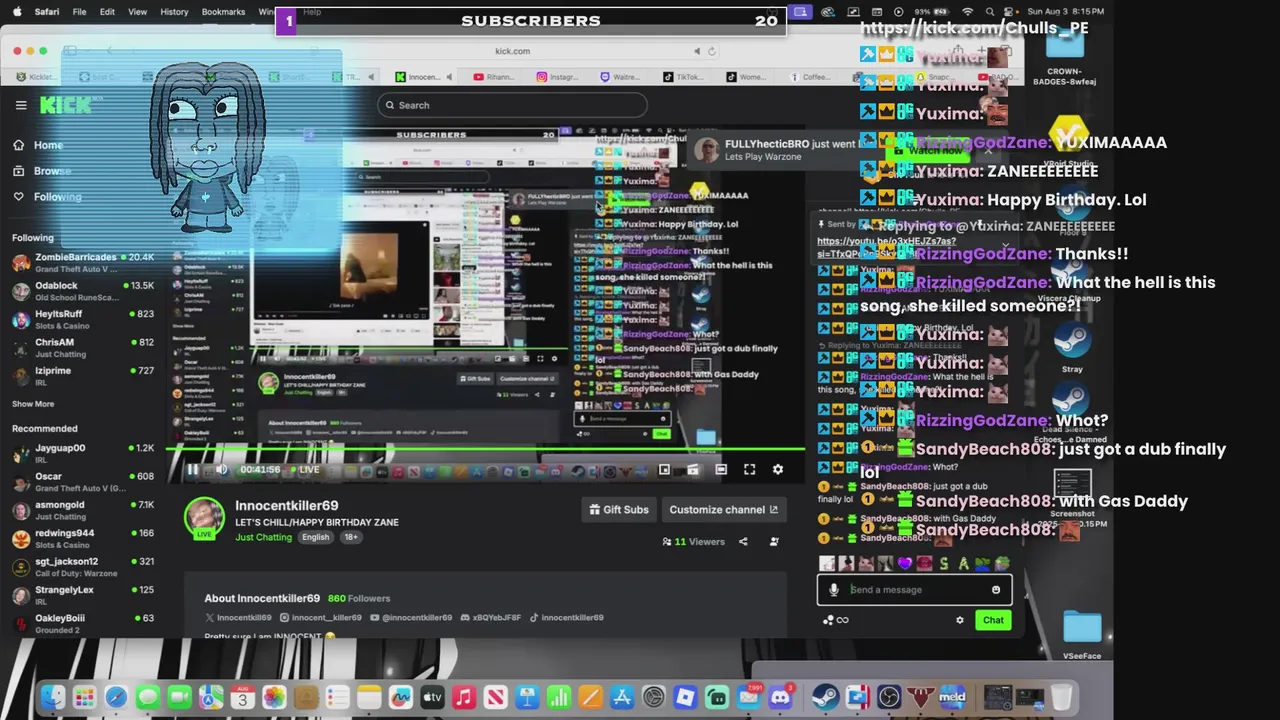Image resolution: width=1280 pixels, height=720 pixels.
Task: Open ZombieBarricades channel in Following
Action: click(x=82, y=262)
